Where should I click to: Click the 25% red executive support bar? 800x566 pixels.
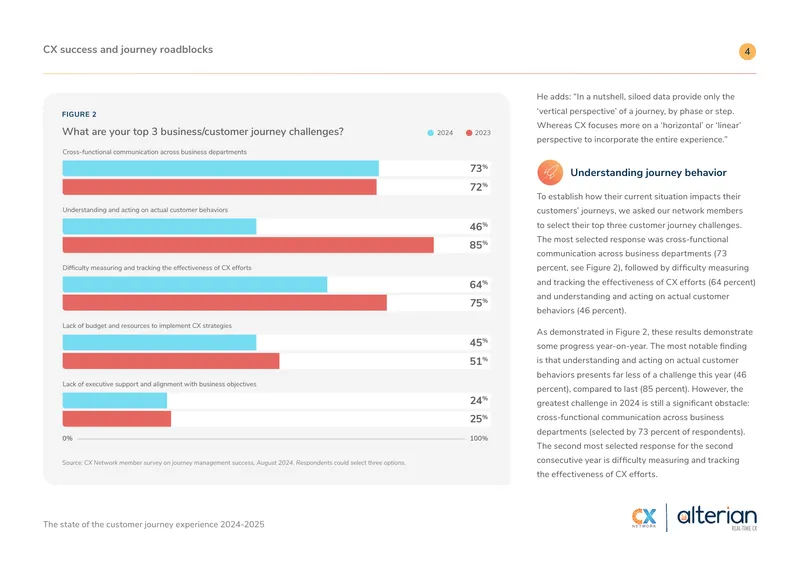[x=117, y=419]
